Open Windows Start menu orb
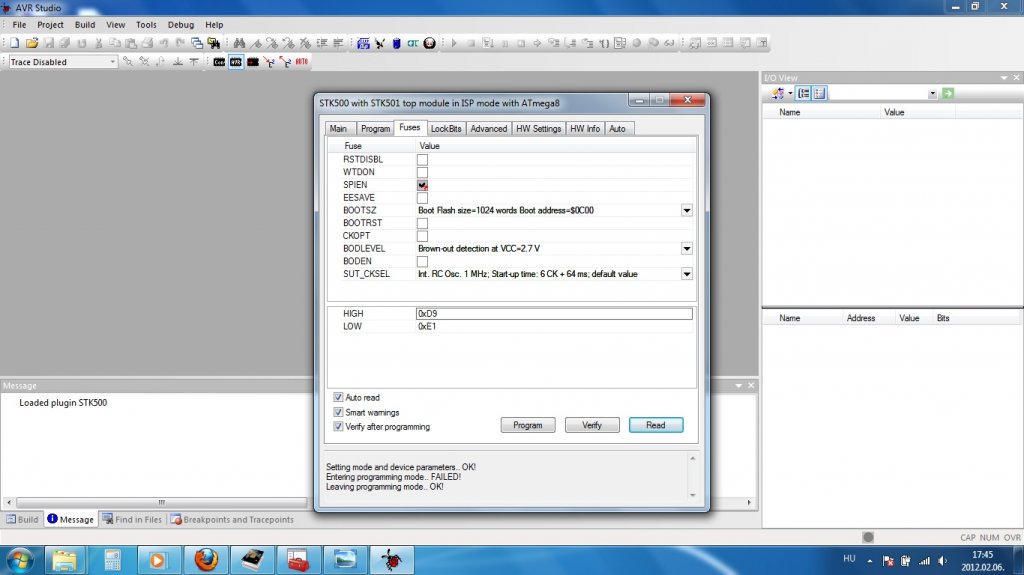This screenshot has width=1024, height=575. coord(19,560)
